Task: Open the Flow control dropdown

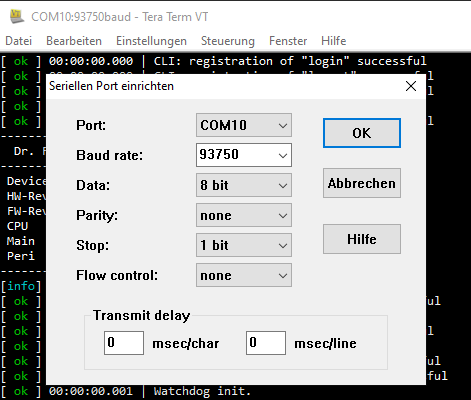Action: [x=244, y=275]
